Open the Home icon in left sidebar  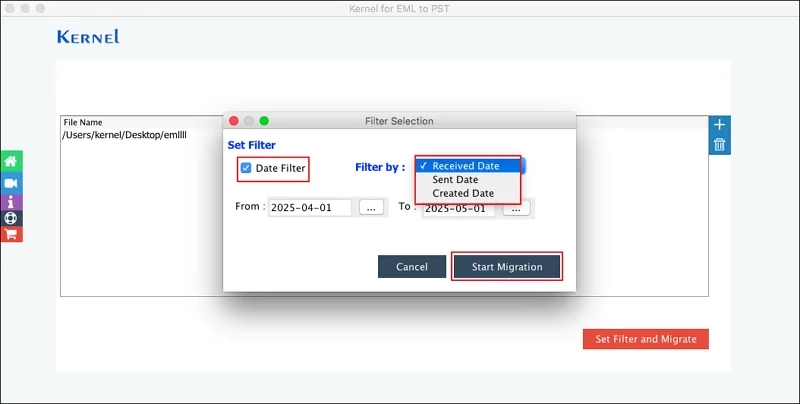11,162
